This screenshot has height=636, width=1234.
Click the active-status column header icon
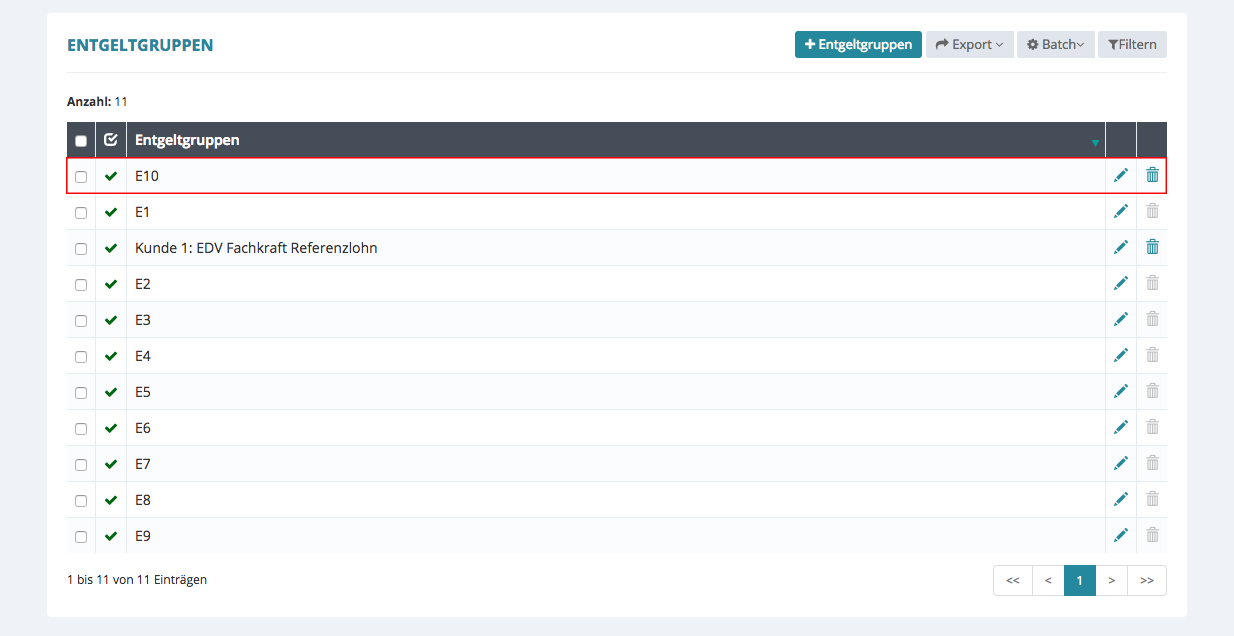pyautogui.click(x=111, y=140)
